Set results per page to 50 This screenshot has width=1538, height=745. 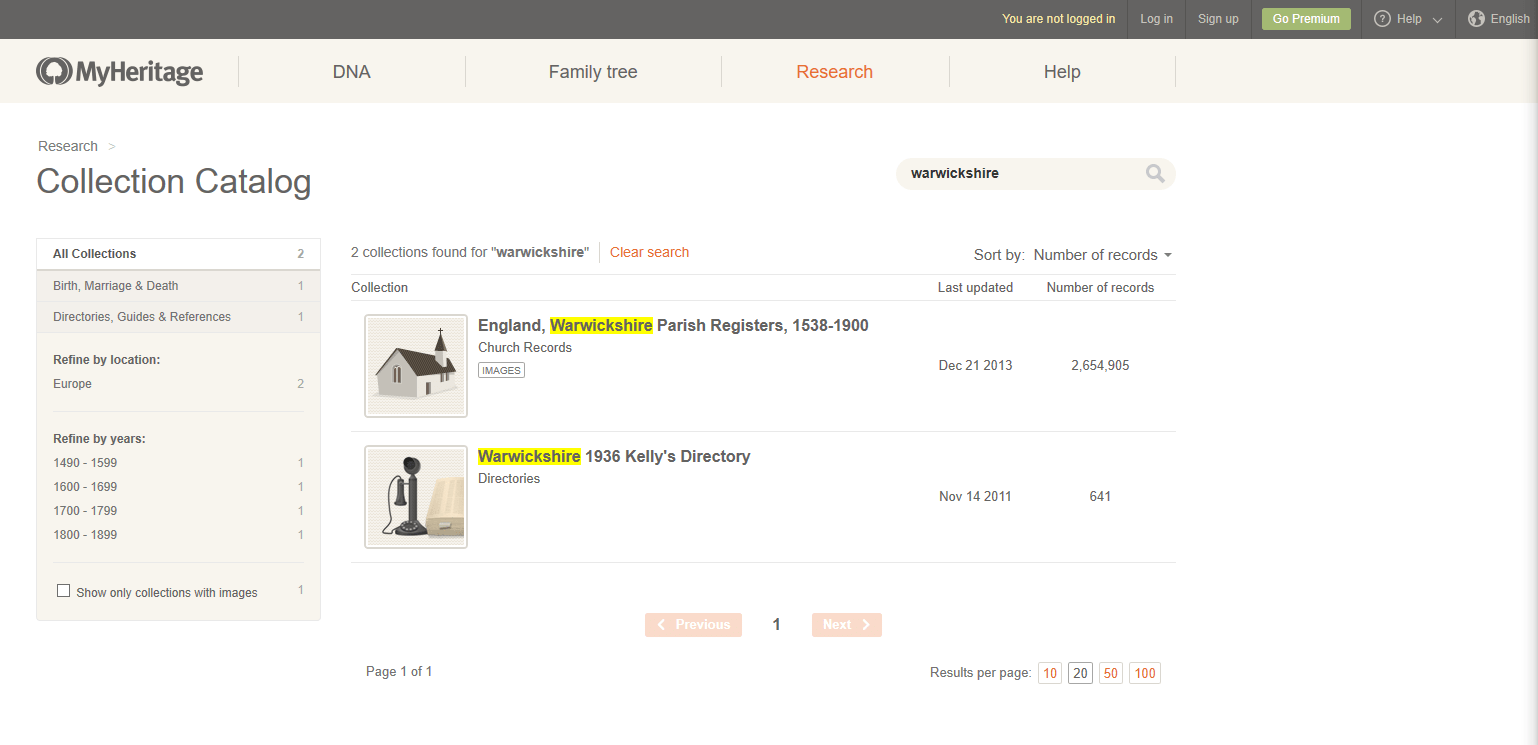1110,673
